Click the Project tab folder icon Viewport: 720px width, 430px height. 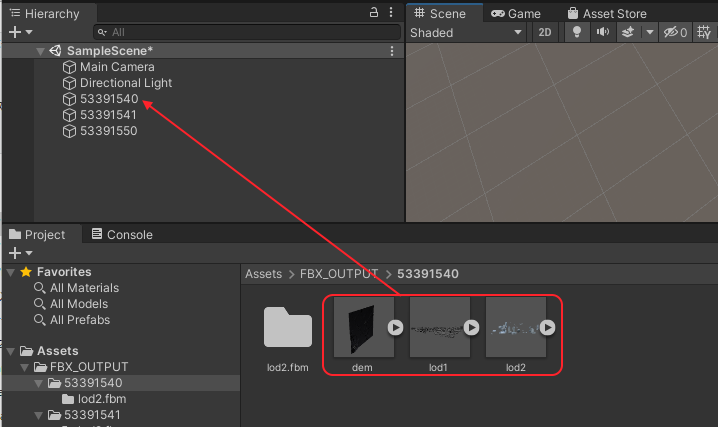[15, 234]
